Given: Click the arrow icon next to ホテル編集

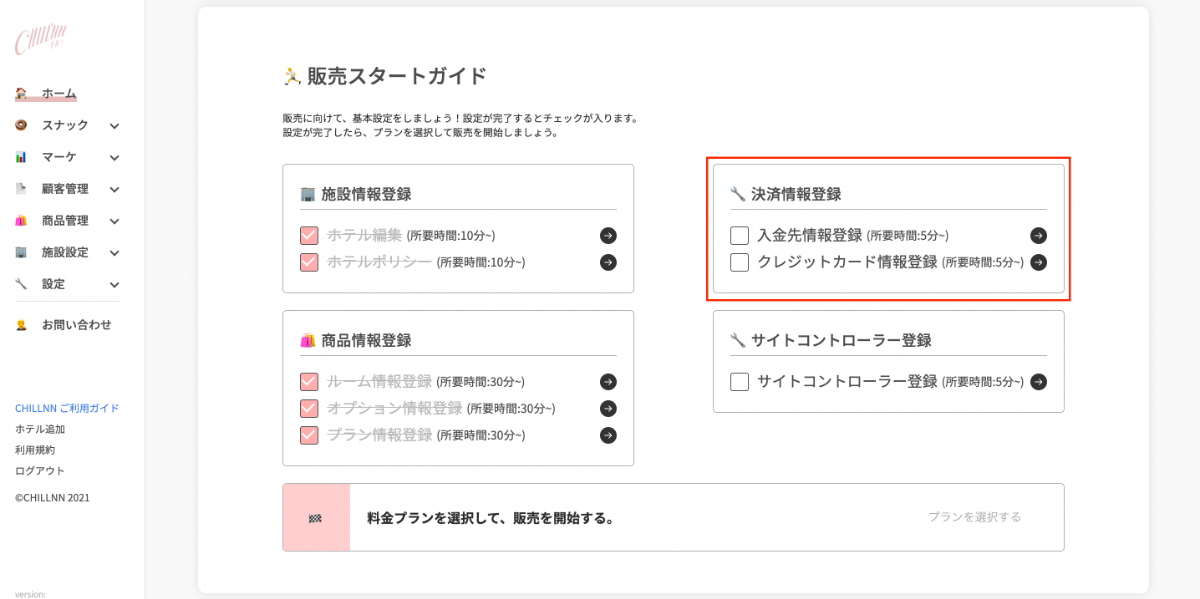Looking at the screenshot, I should [x=608, y=236].
